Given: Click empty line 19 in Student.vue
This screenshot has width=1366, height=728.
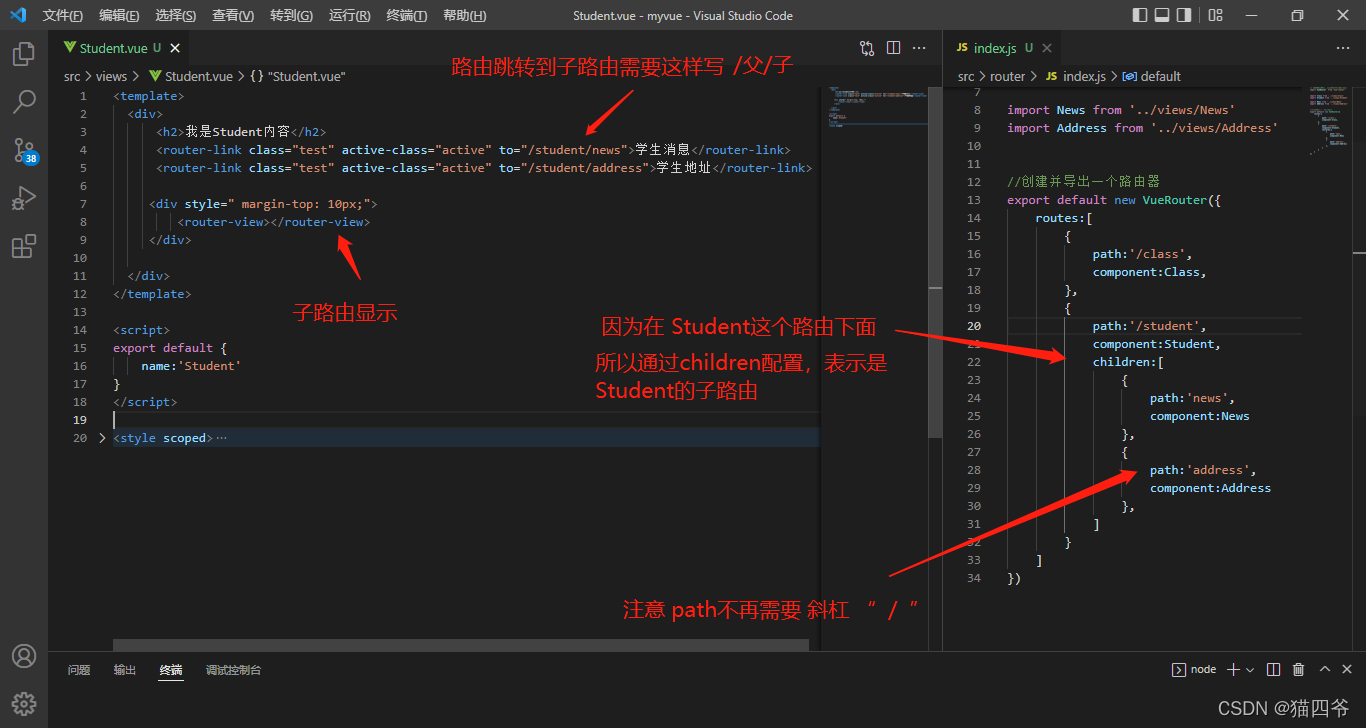Looking at the screenshot, I should tap(465, 420).
